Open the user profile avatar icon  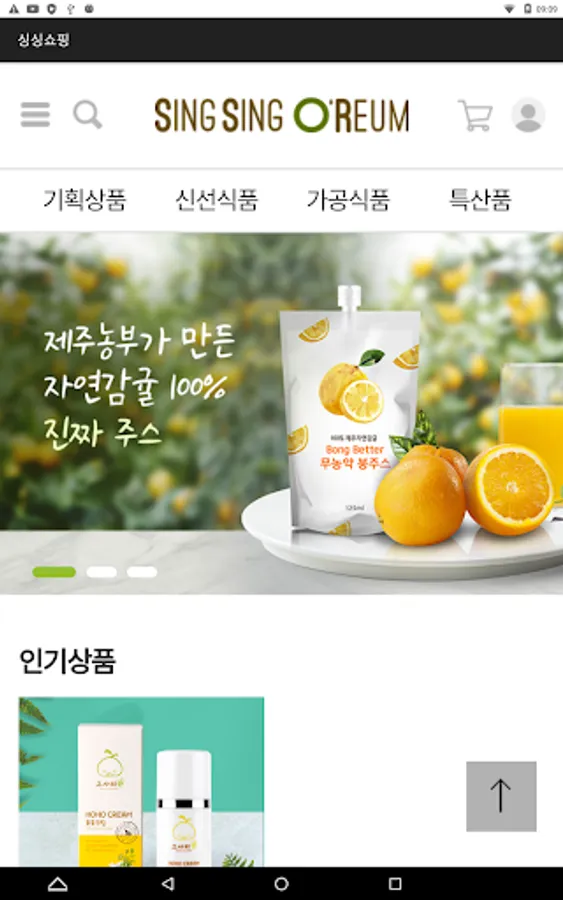click(x=528, y=115)
